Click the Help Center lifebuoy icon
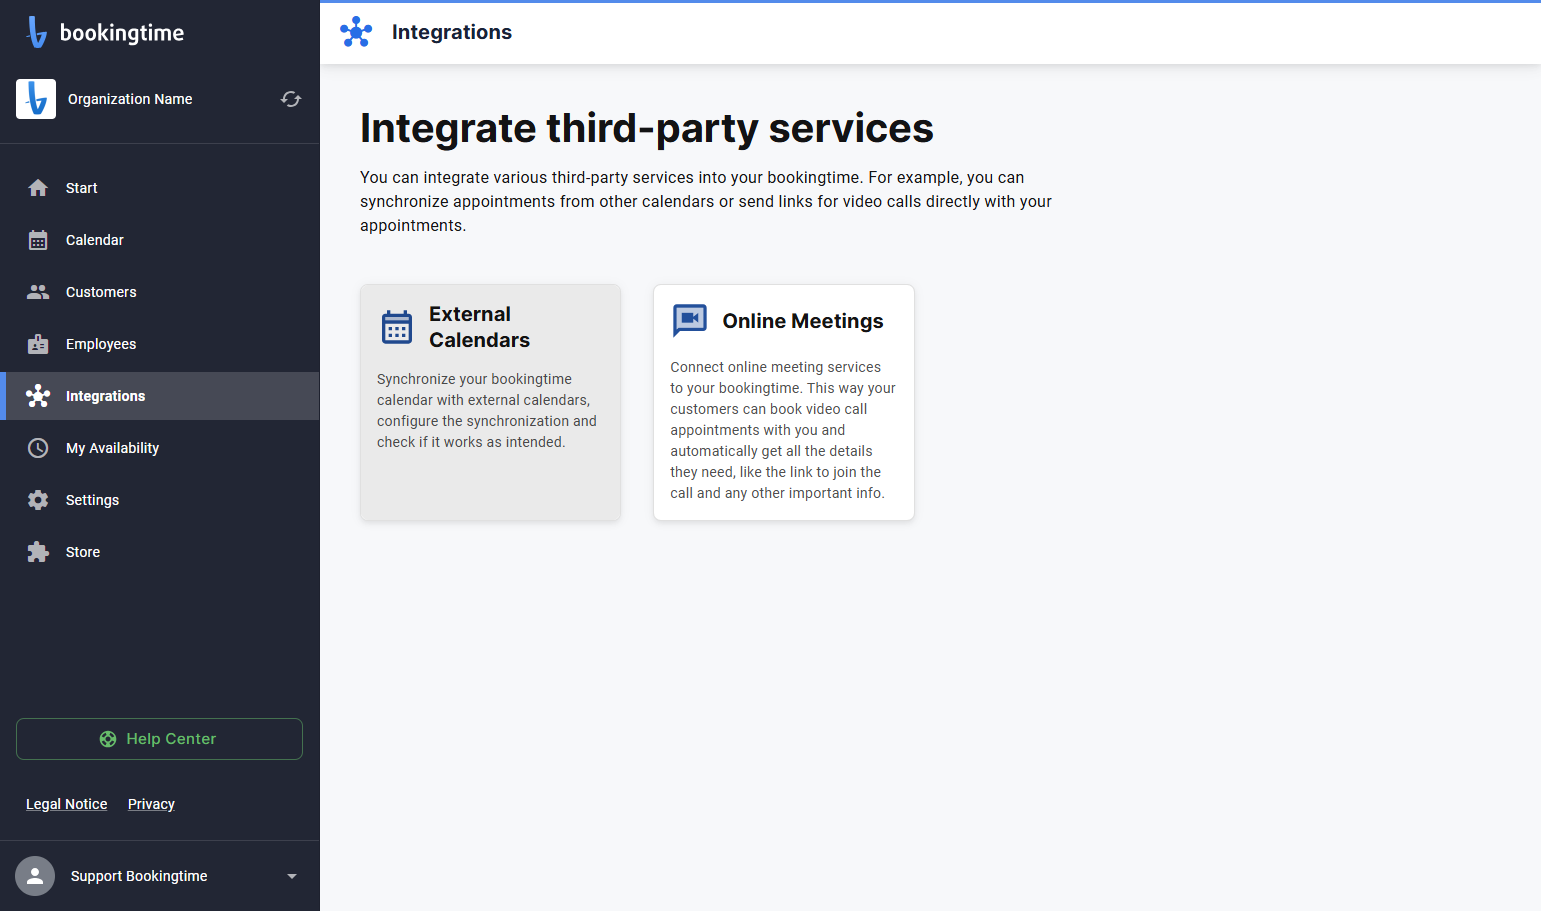This screenshot has width=1541, height=911. (108, 739)
